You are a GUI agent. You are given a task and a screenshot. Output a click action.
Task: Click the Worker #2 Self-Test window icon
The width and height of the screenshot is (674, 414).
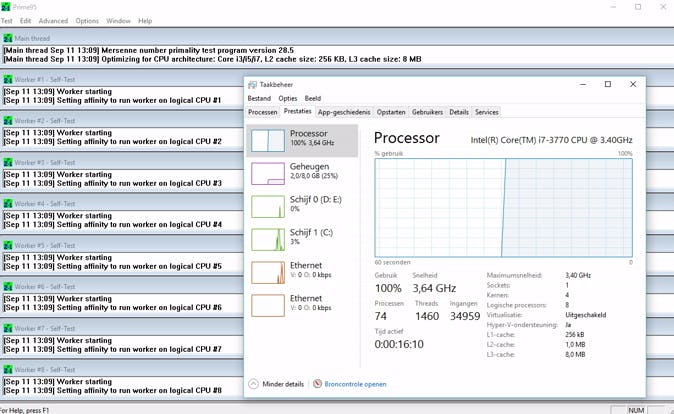point(8,121)
